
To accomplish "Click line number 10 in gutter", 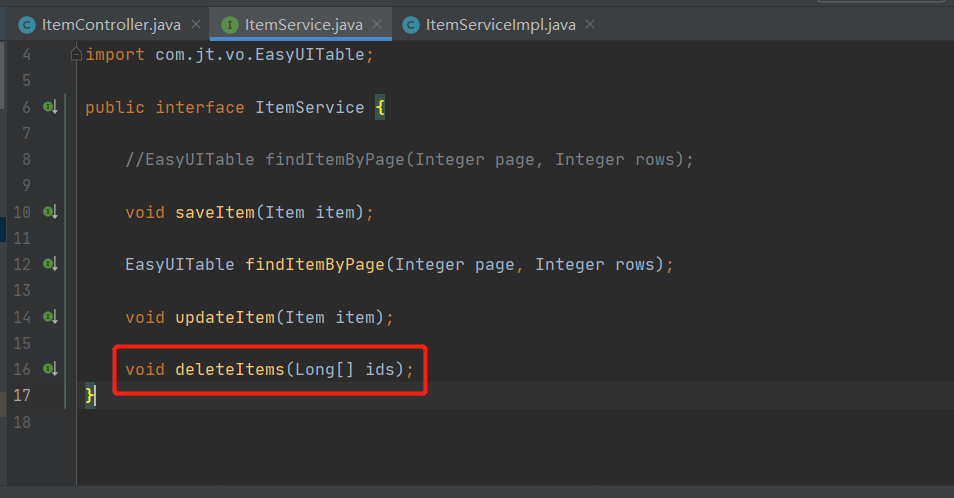I will click(x=22, y=212).
